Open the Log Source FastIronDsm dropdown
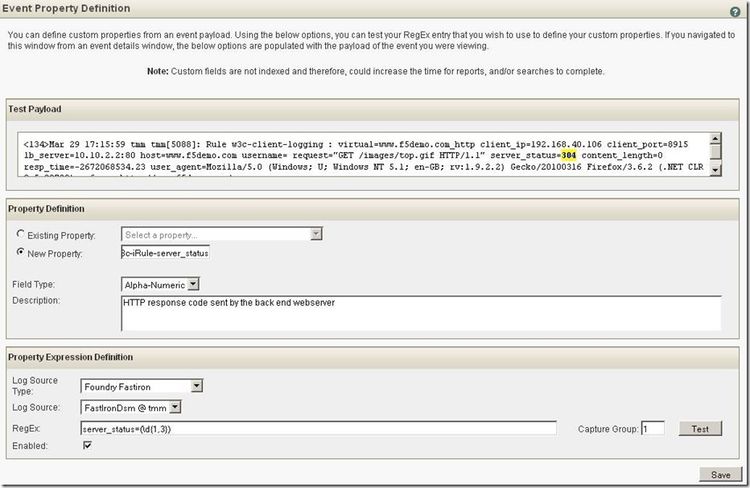This screenshot has width=750, height=488. tap(131, 408)
